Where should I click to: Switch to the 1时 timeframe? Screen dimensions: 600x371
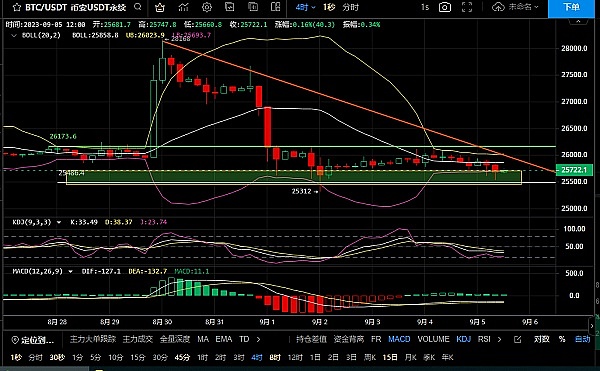pos(202,358)
